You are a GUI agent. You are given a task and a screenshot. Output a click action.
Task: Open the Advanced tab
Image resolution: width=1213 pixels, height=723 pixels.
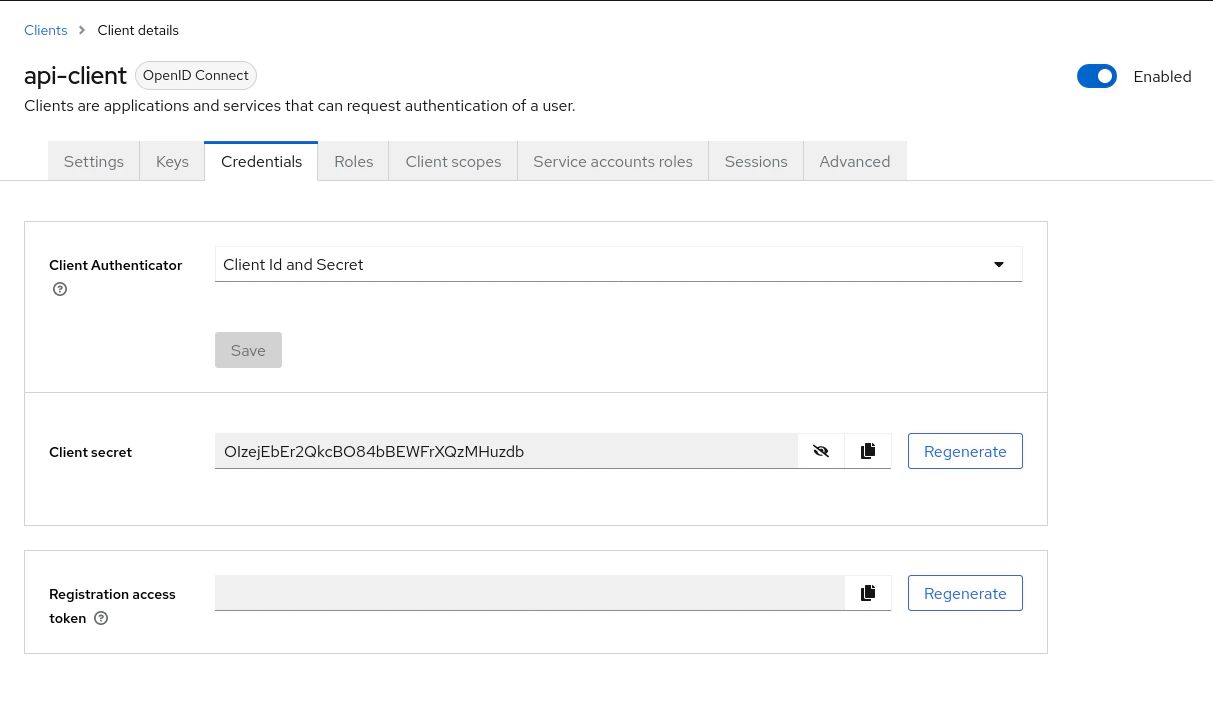click(x=855, y=161)
